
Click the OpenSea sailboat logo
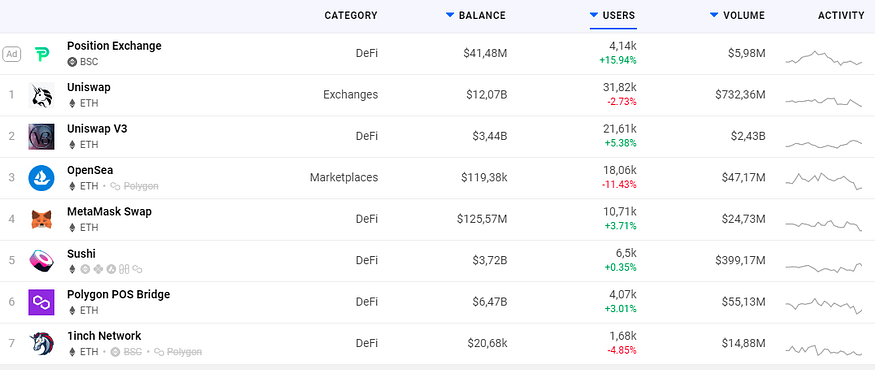41,178
